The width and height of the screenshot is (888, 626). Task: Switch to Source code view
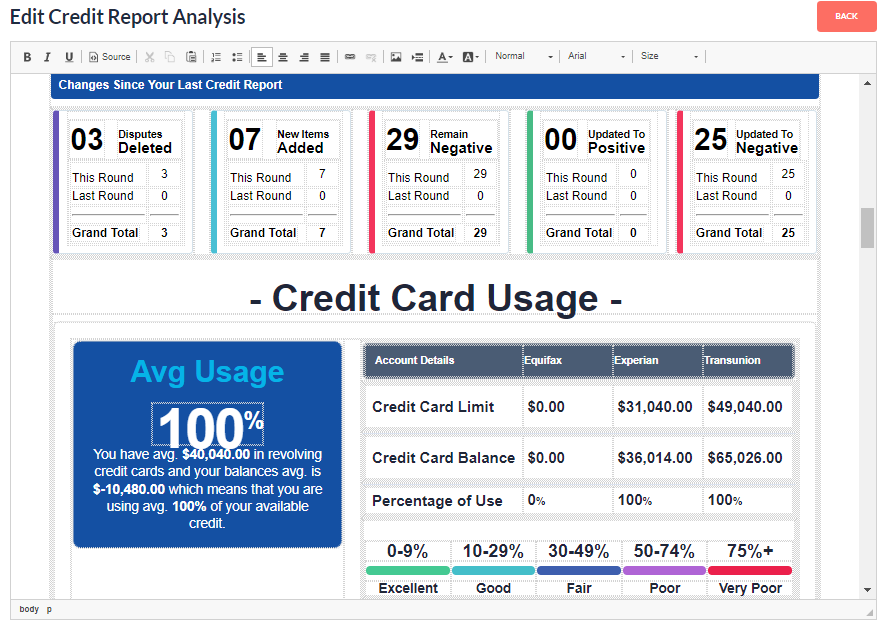pyautogui.click(x=110, y=57)
